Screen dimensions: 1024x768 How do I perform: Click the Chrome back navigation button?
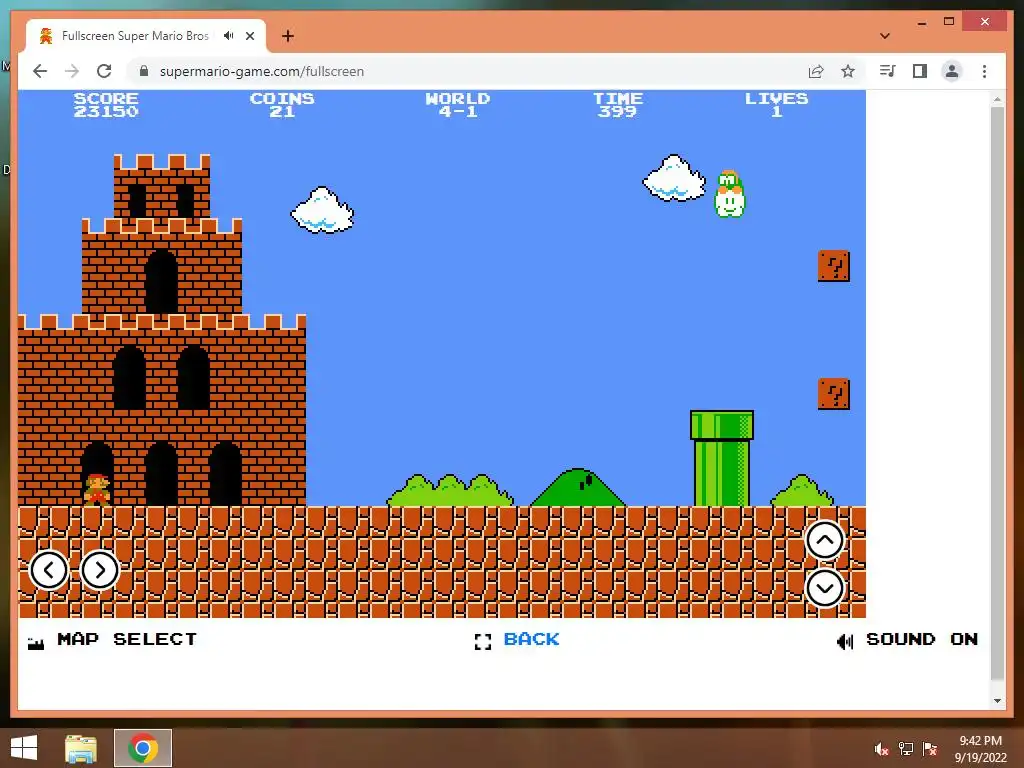point(40,71)
